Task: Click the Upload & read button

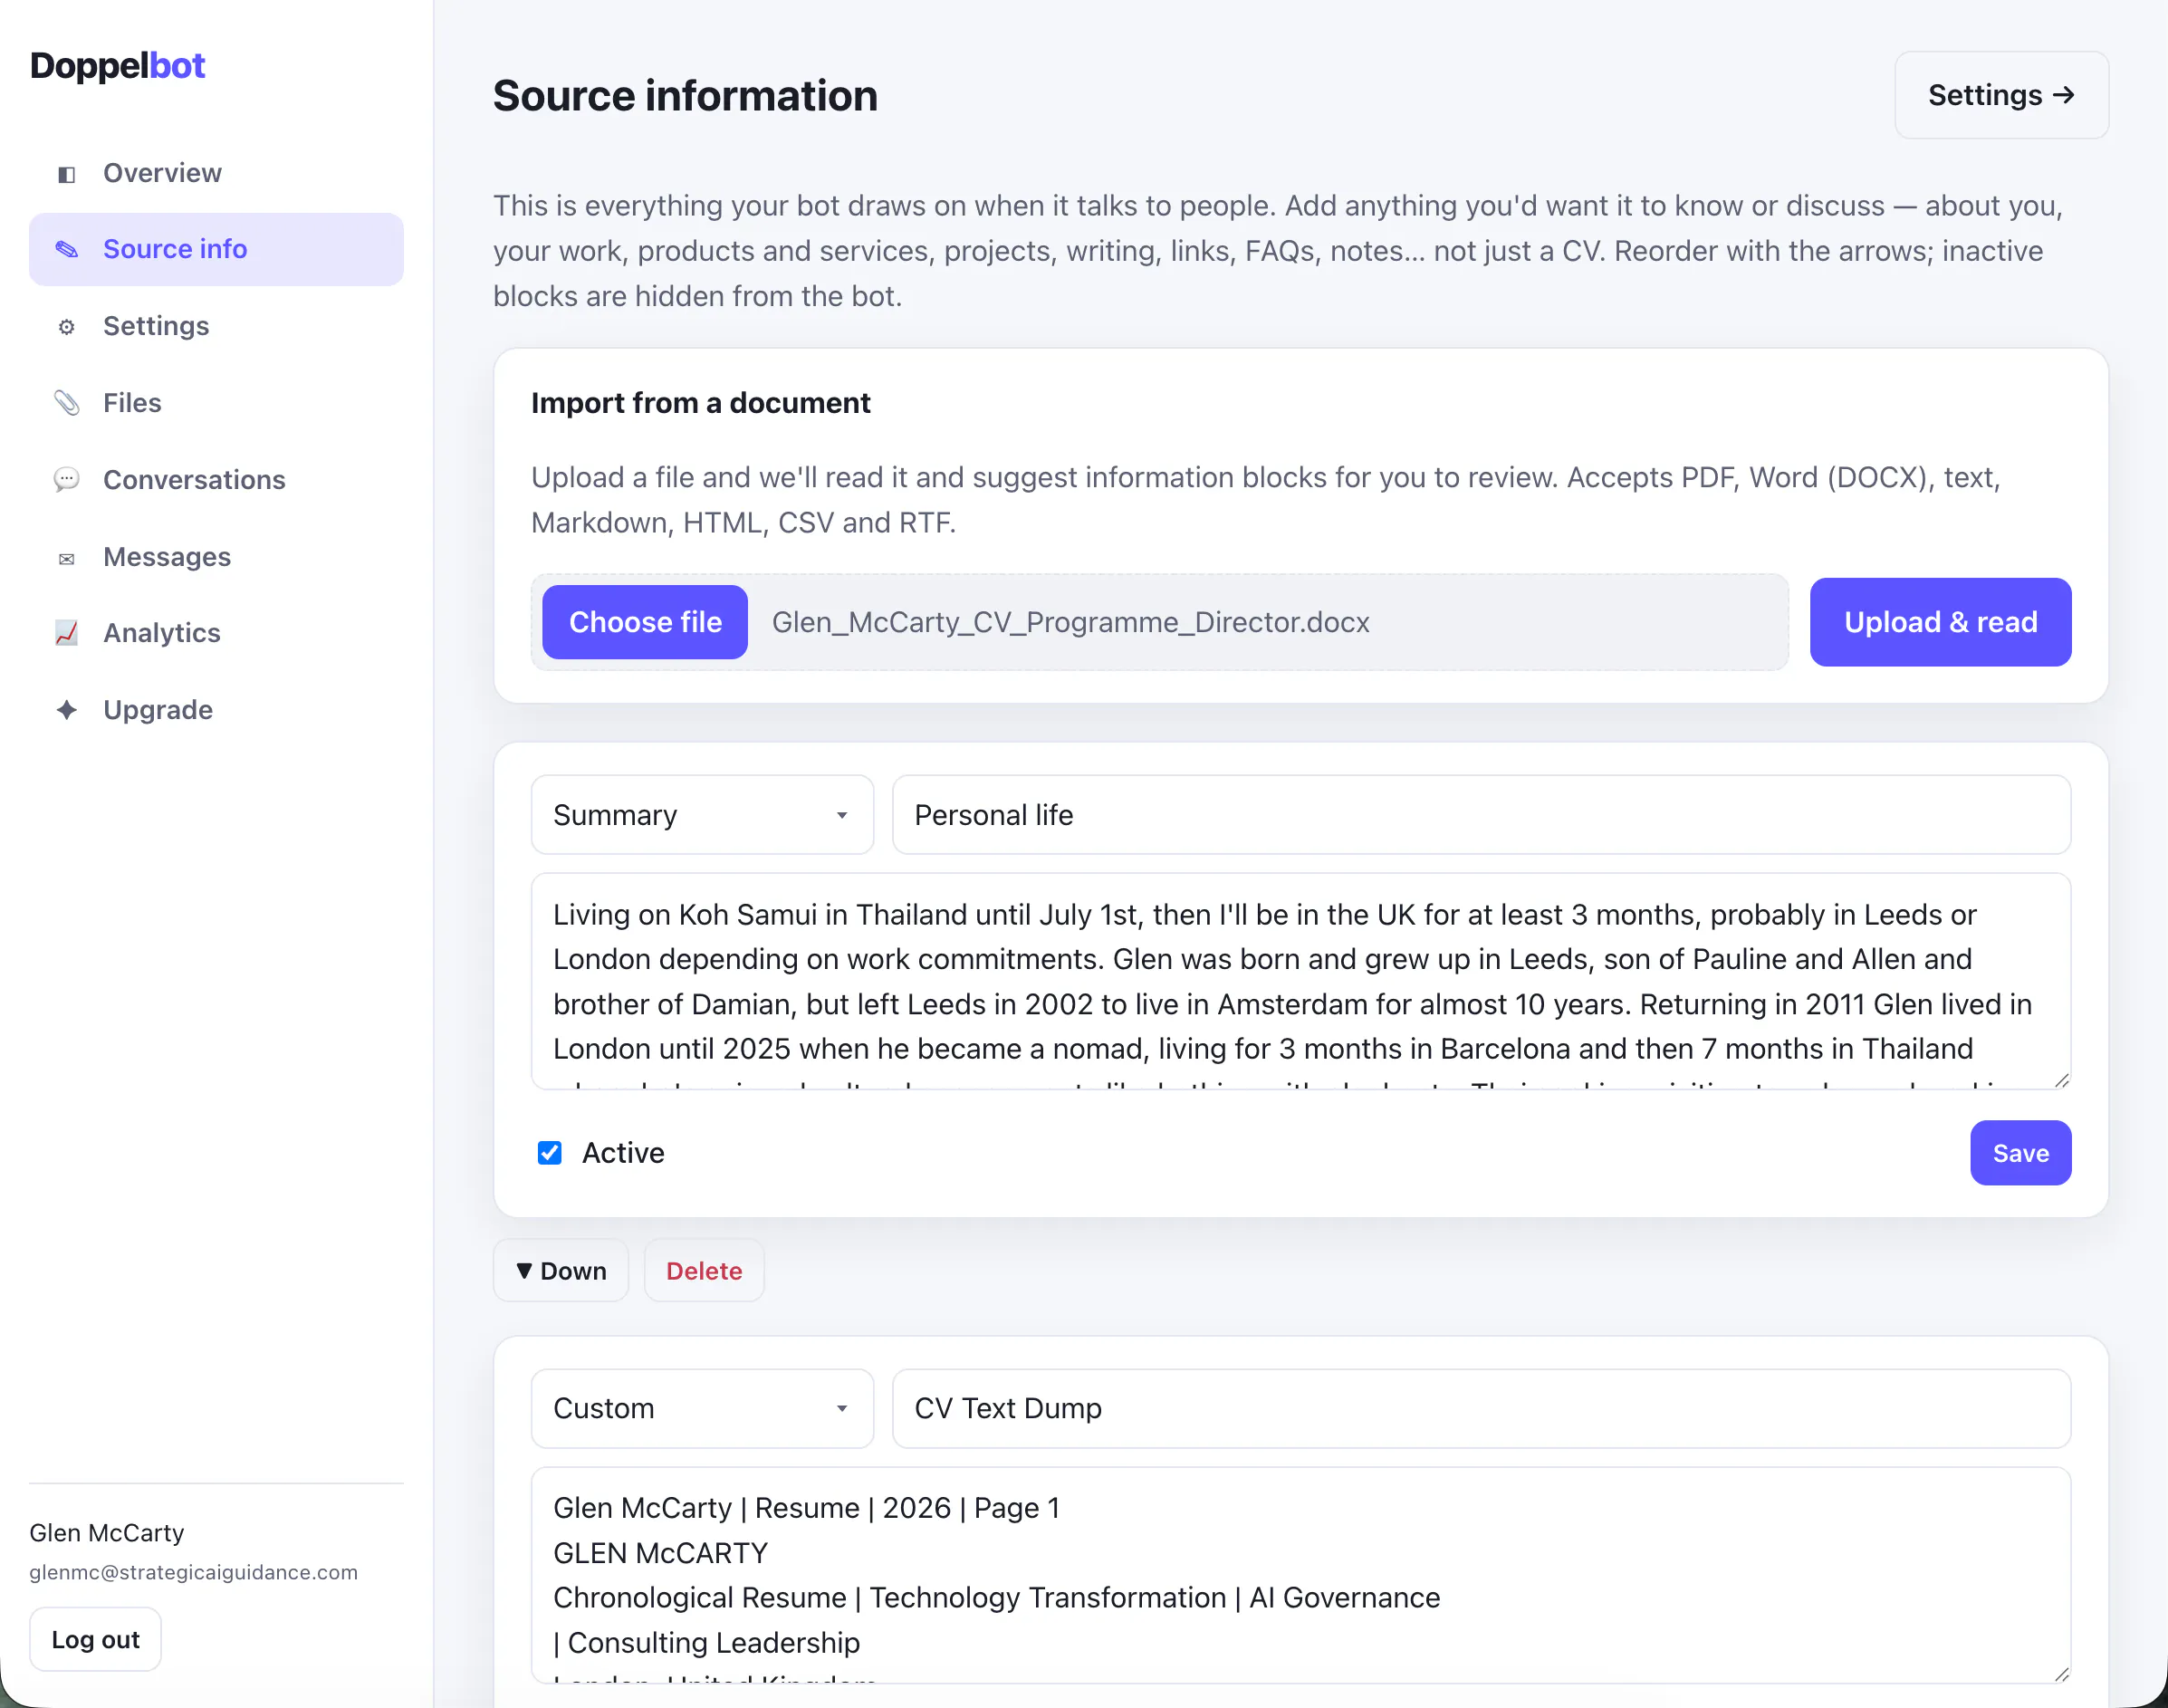Action: click(x=1940, y=622)
